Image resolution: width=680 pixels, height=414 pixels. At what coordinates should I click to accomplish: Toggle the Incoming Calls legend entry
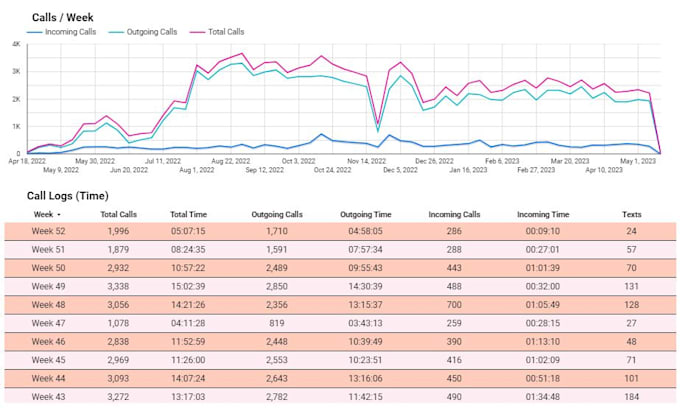coord(62,32)
